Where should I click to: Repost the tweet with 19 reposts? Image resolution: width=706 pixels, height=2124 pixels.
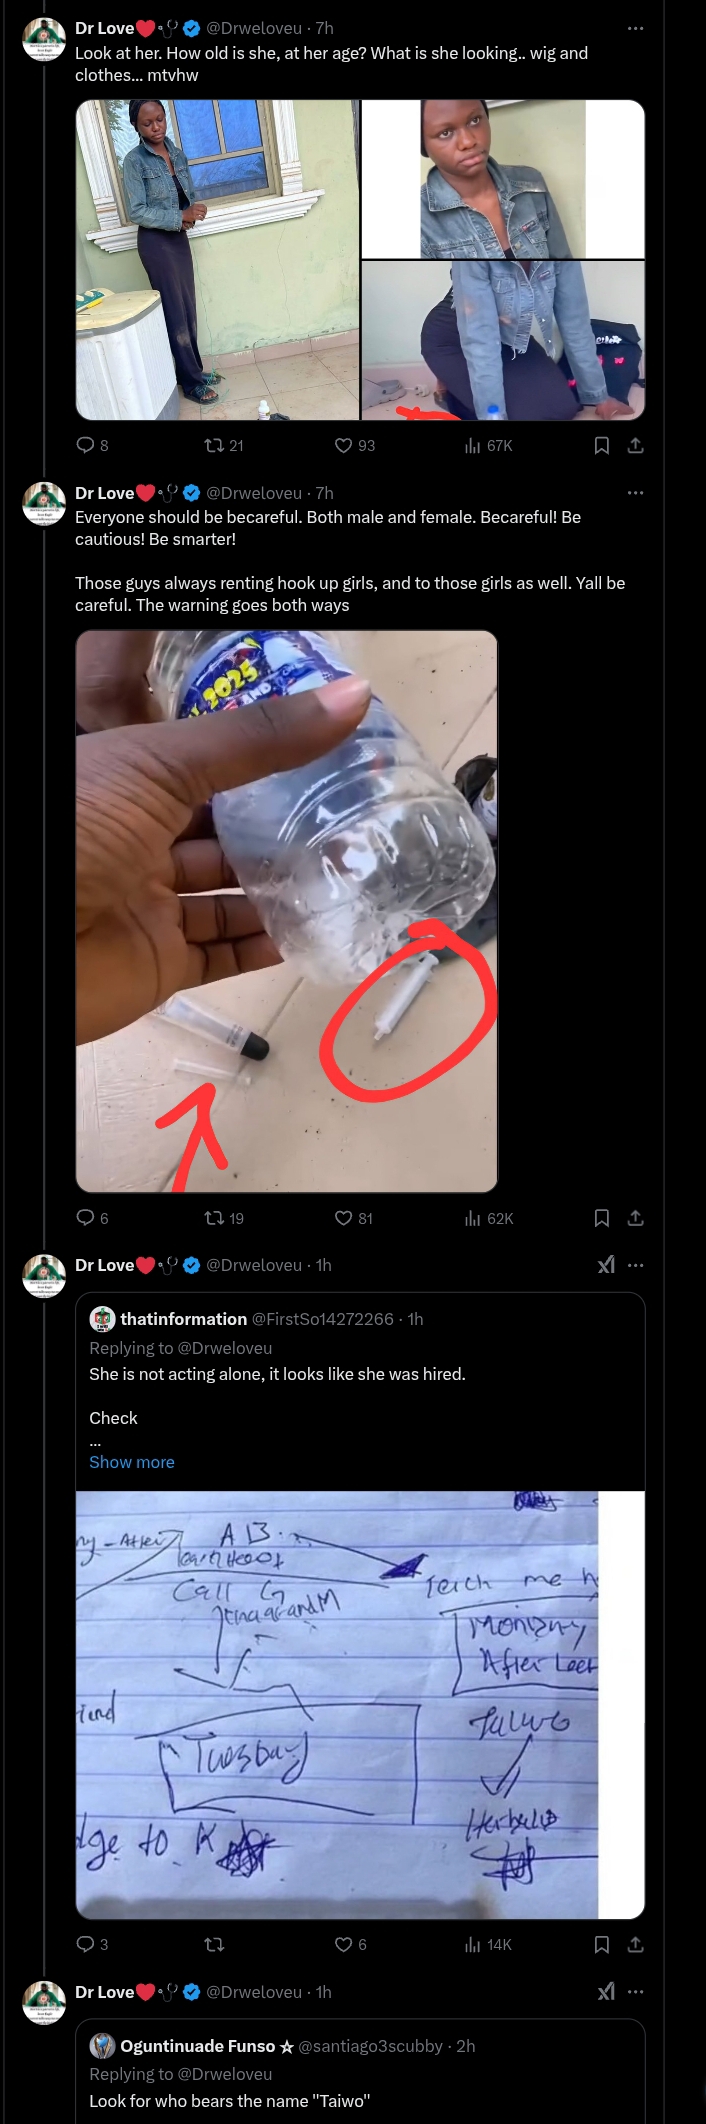[214, 1218]
